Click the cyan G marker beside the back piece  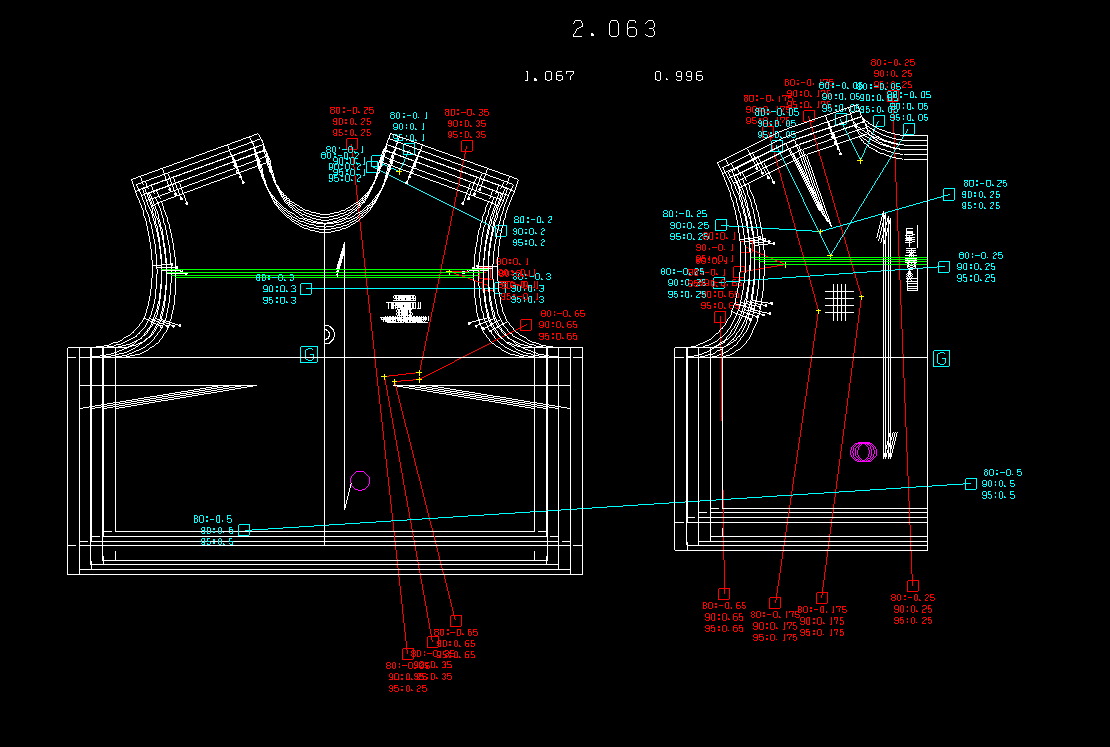coord(941,359)
